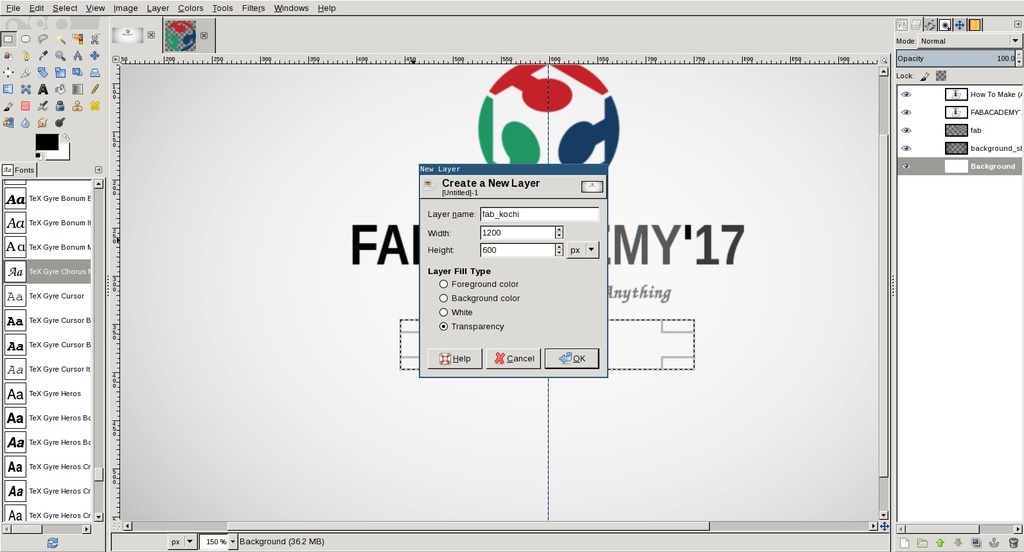Select the Eraser tool
Image resolution: width=1024 pixels, height=552 pixels.
(25, 106)
